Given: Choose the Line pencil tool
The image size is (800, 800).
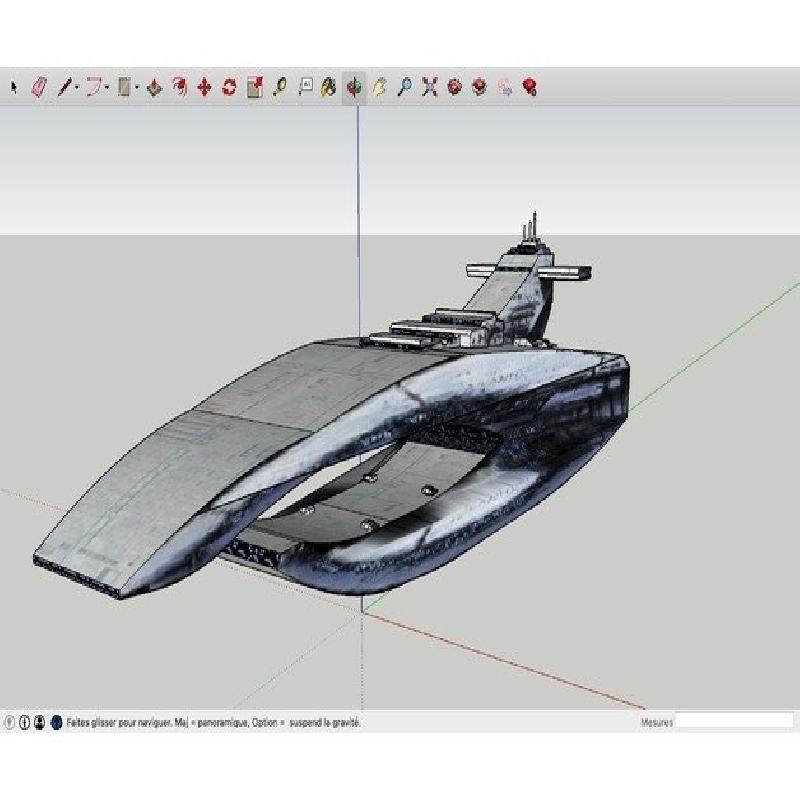Looking at the screenshot, I should tap(64, 87).
